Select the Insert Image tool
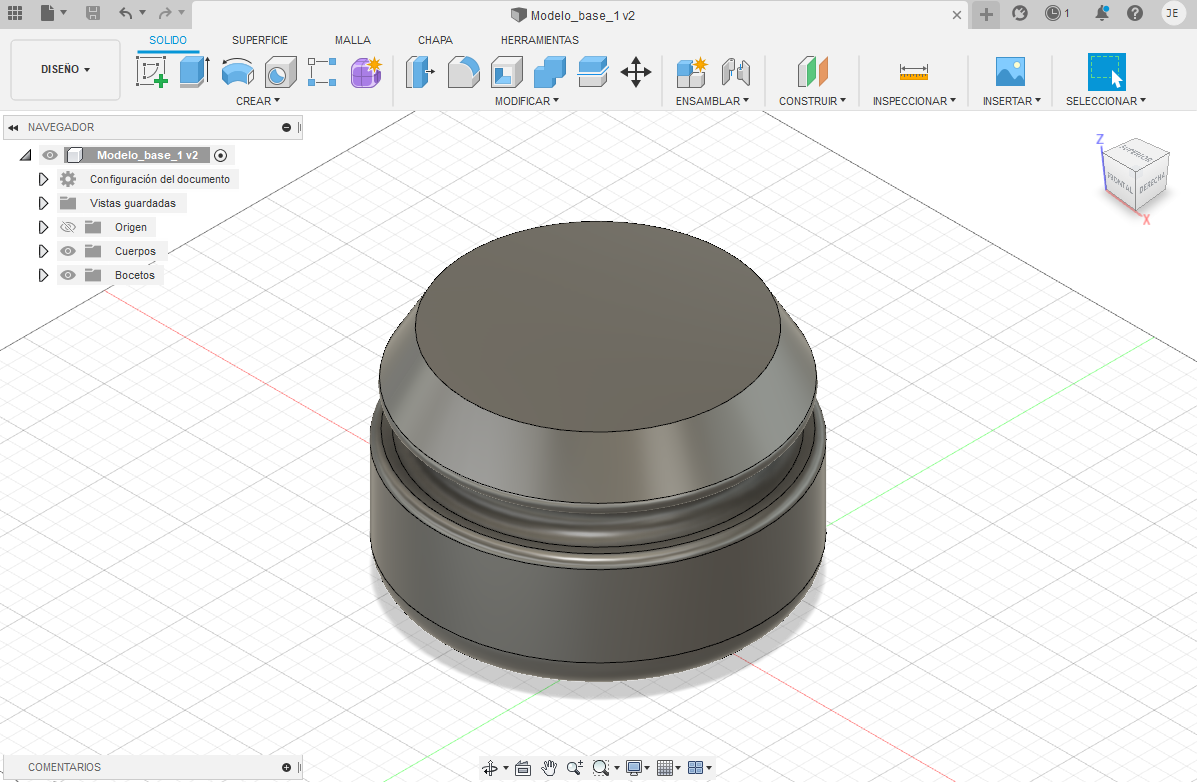Image resolution: width=1197 pixels, height=782 pixels. point(1011,71)
